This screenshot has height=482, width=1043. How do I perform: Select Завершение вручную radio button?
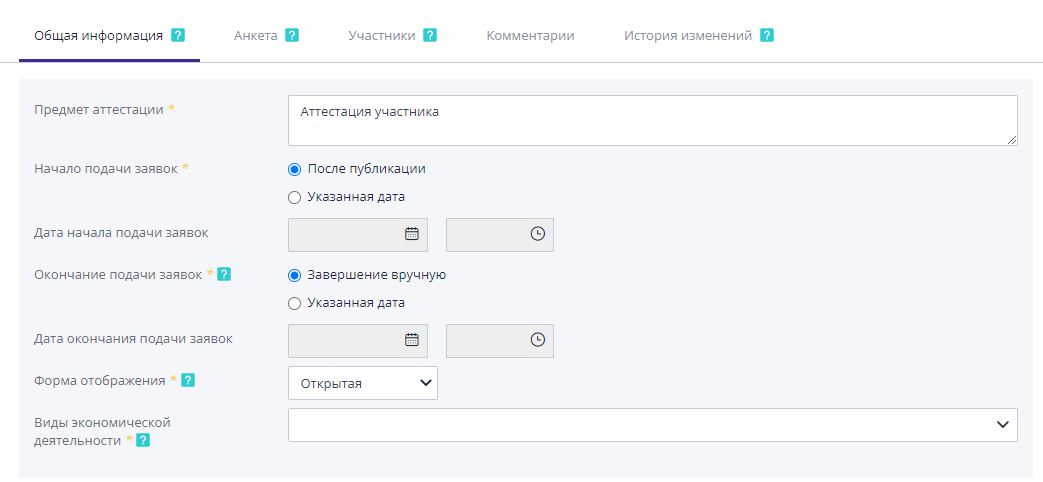[295, 275]
